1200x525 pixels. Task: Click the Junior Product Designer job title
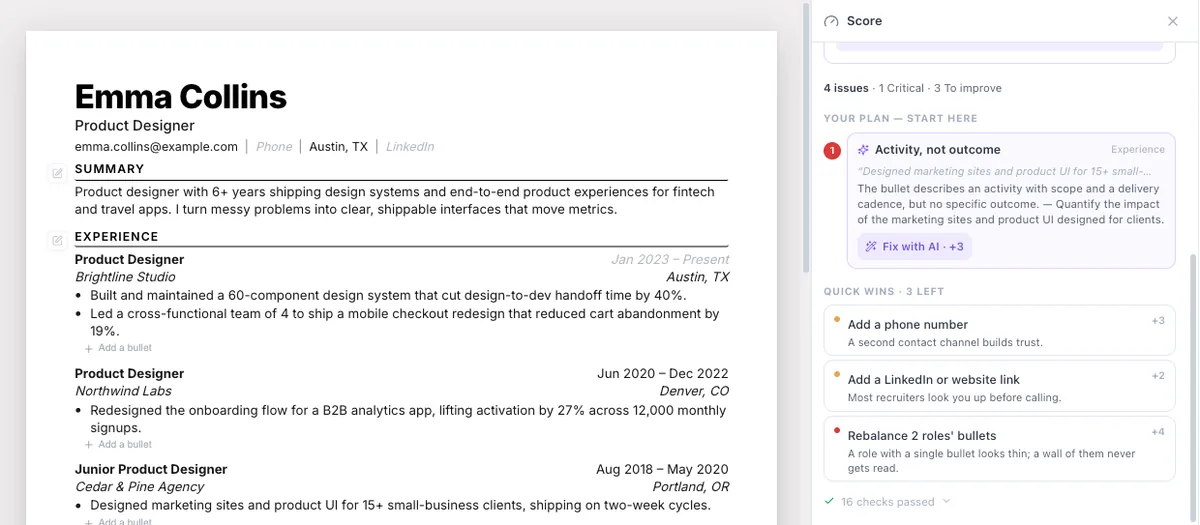tap(151, 470)
